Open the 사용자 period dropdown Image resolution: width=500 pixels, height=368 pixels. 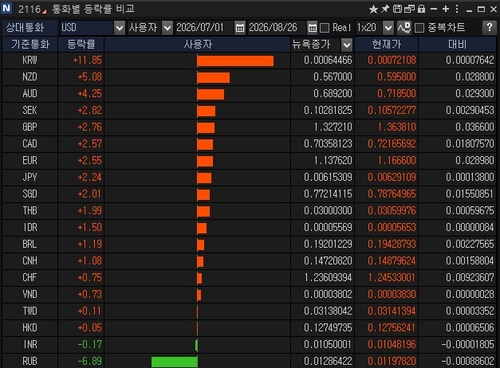pos(167,28)
